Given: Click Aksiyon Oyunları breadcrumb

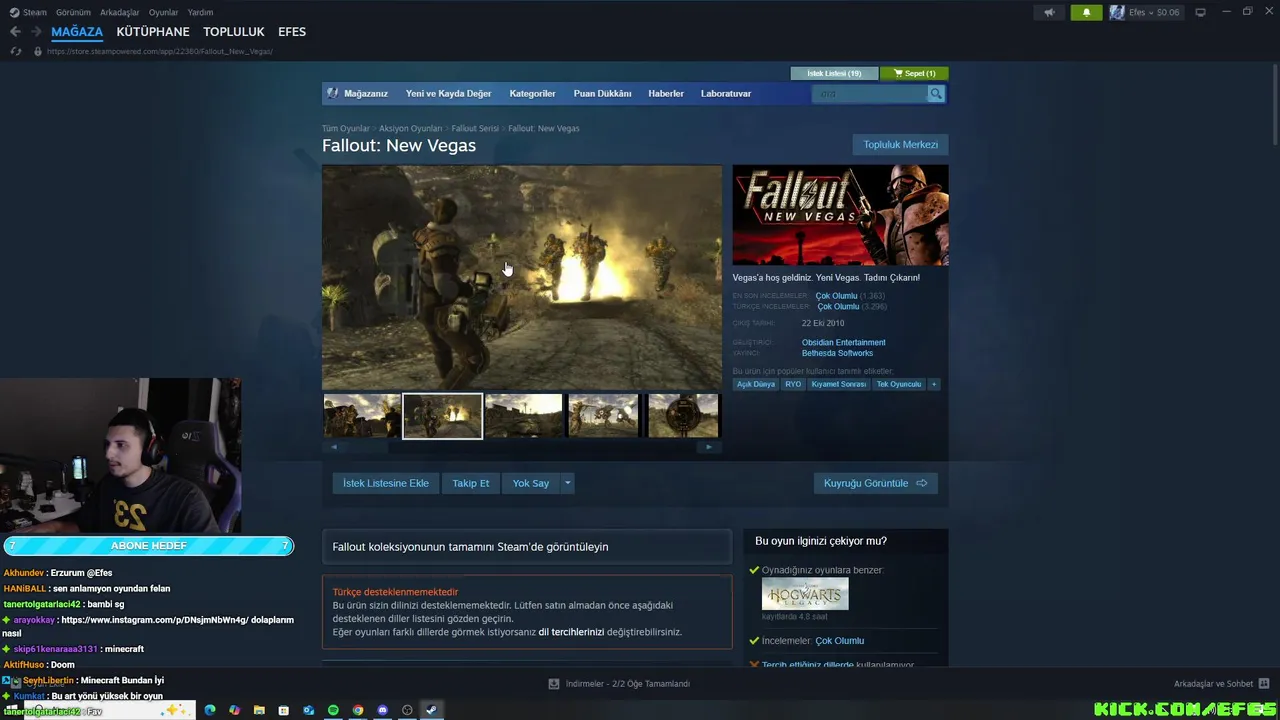Looking at the screenshot, I should (410, 128).
